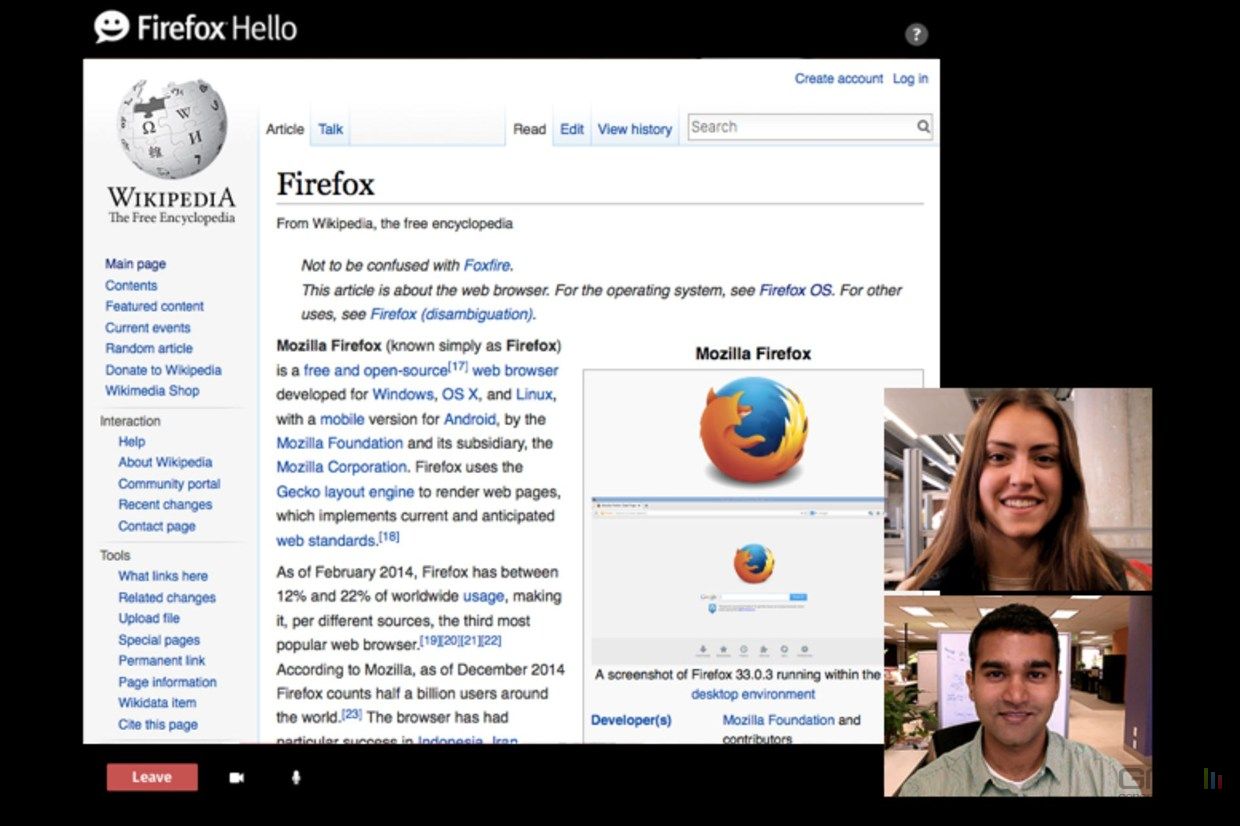The image size is (1240, 826).
Task: Click the Firefox Hello smiley logo
Action: pyautogui.click(x=112, y=27)
